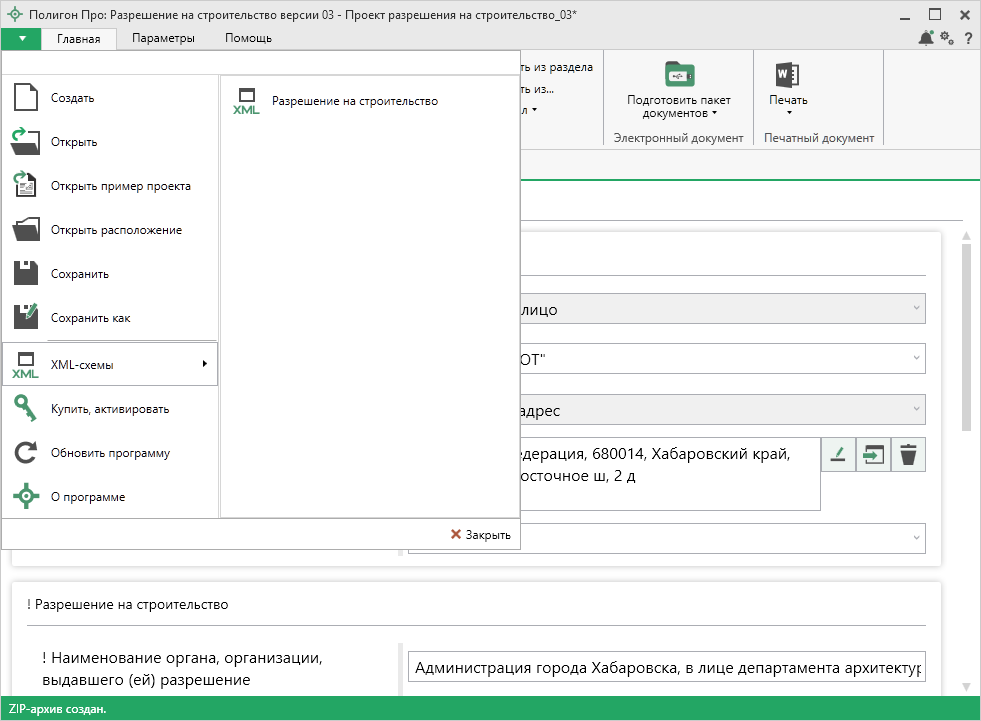The width and height of the screenshot is (981, 721).
Task: Open a project via the Открыть icon
Action: (x=26, y=142)
